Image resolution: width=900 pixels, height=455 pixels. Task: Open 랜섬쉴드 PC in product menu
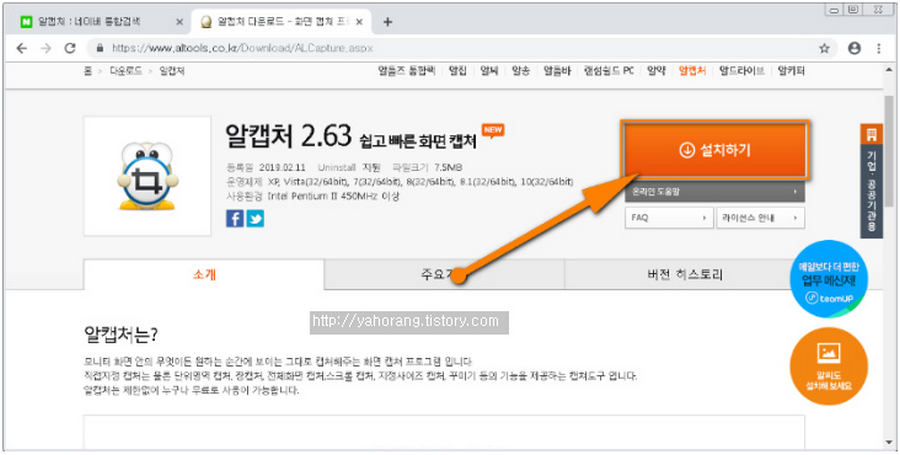608,71
